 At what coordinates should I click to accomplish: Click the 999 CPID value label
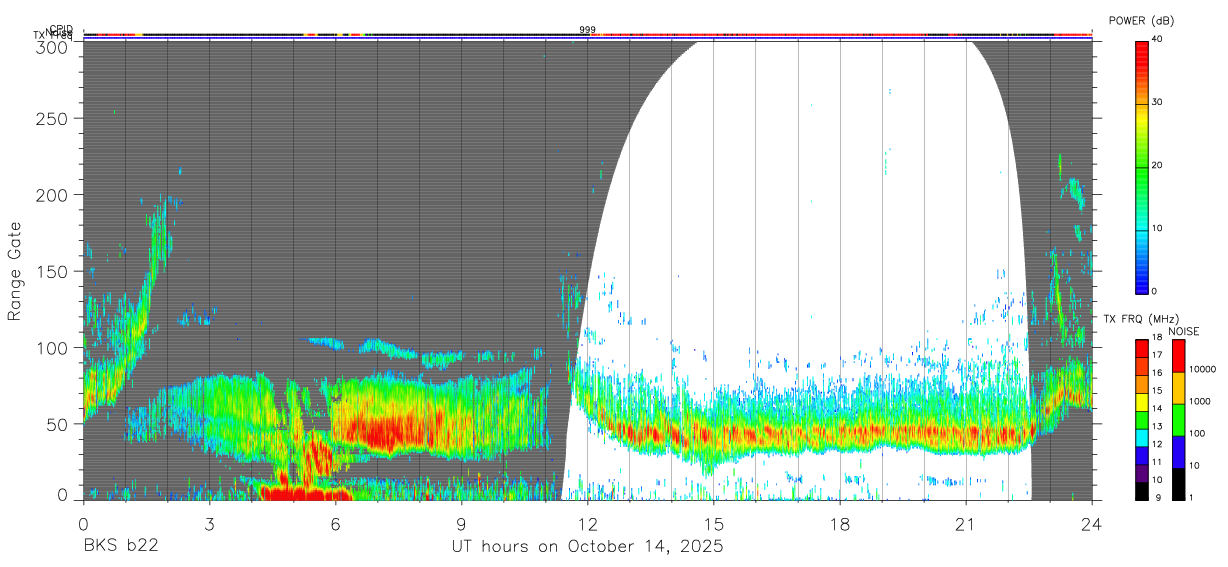point(587,30)
